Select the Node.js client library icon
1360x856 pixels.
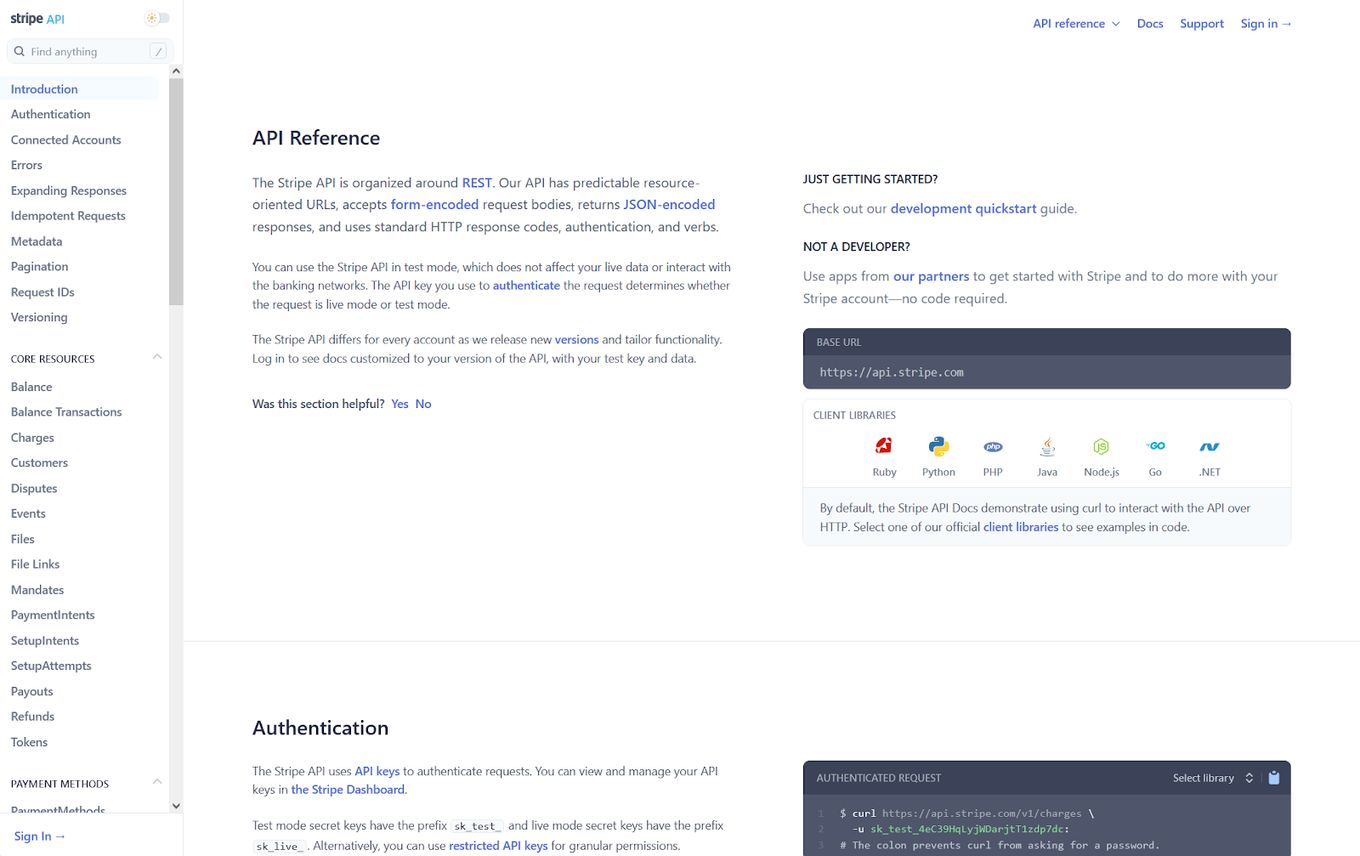[1101, 446]
